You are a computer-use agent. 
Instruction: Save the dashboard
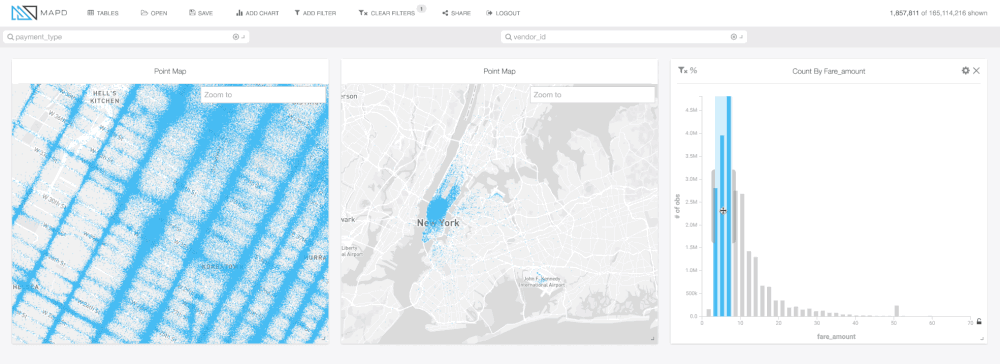coord(201,13)
